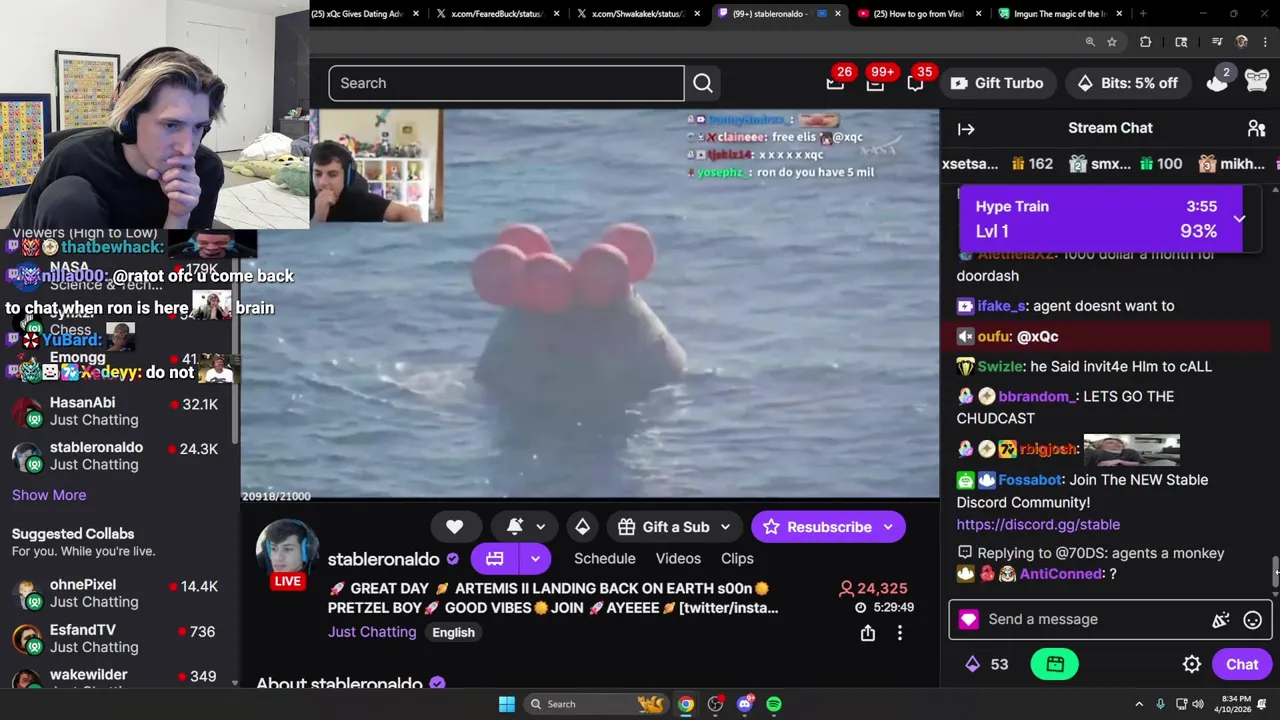This screenshot has height=720, width=1280.
Task: Follow heart button under the stream
Action: [455, 527]
